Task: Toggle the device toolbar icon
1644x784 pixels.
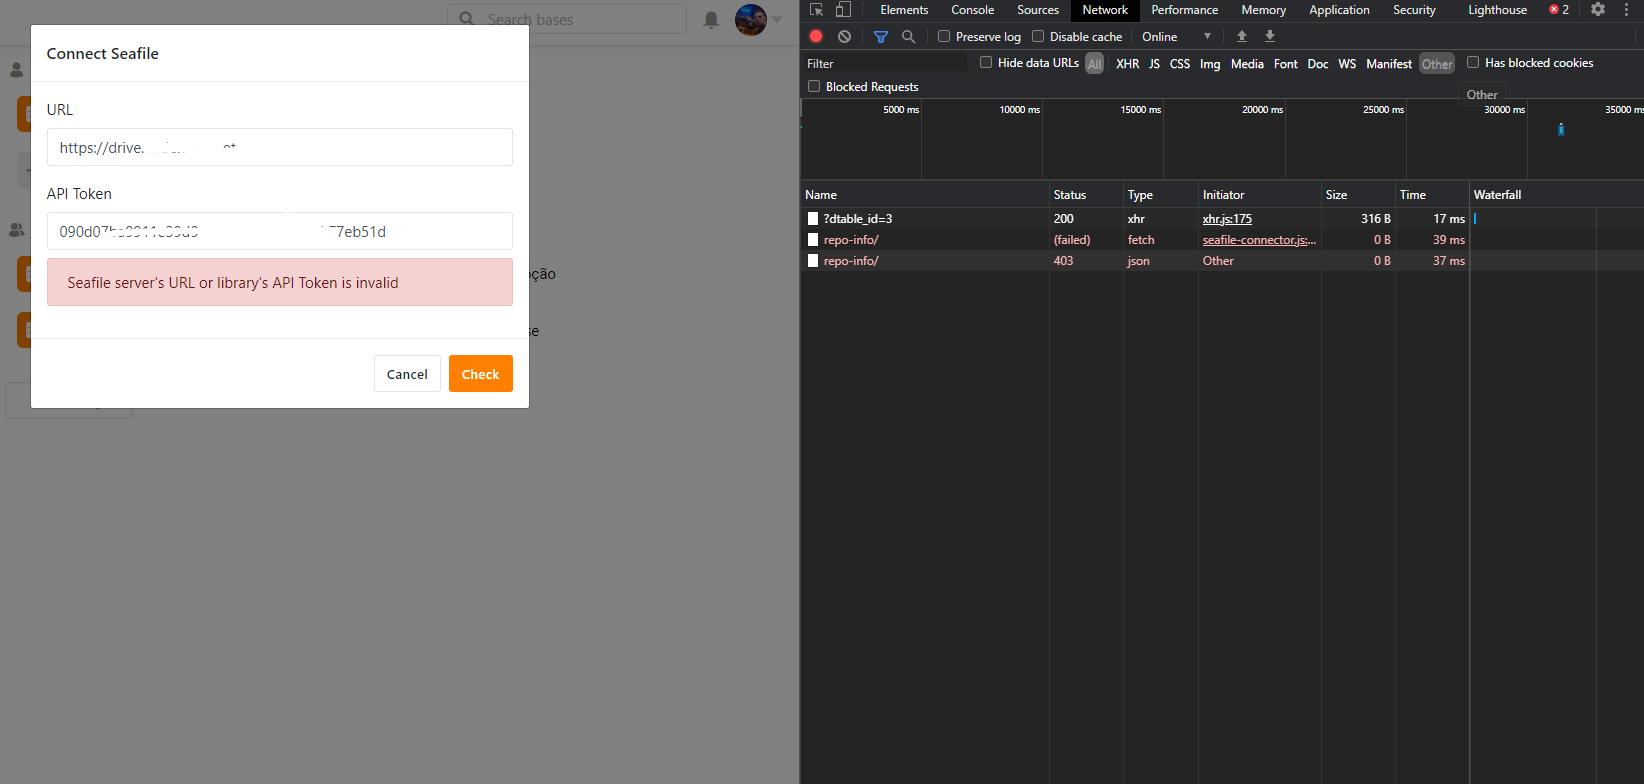Action: (843, 10)
